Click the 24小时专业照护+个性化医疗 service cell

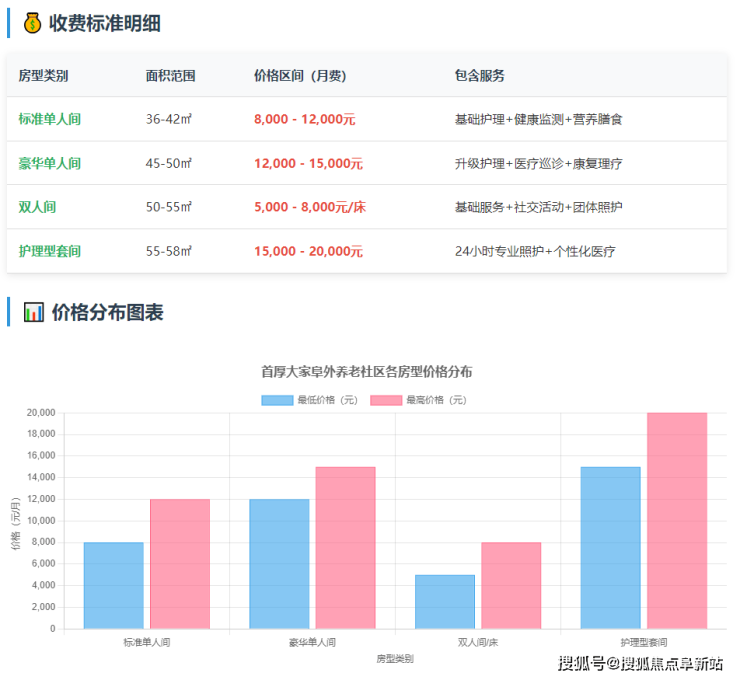pos(535,251)
